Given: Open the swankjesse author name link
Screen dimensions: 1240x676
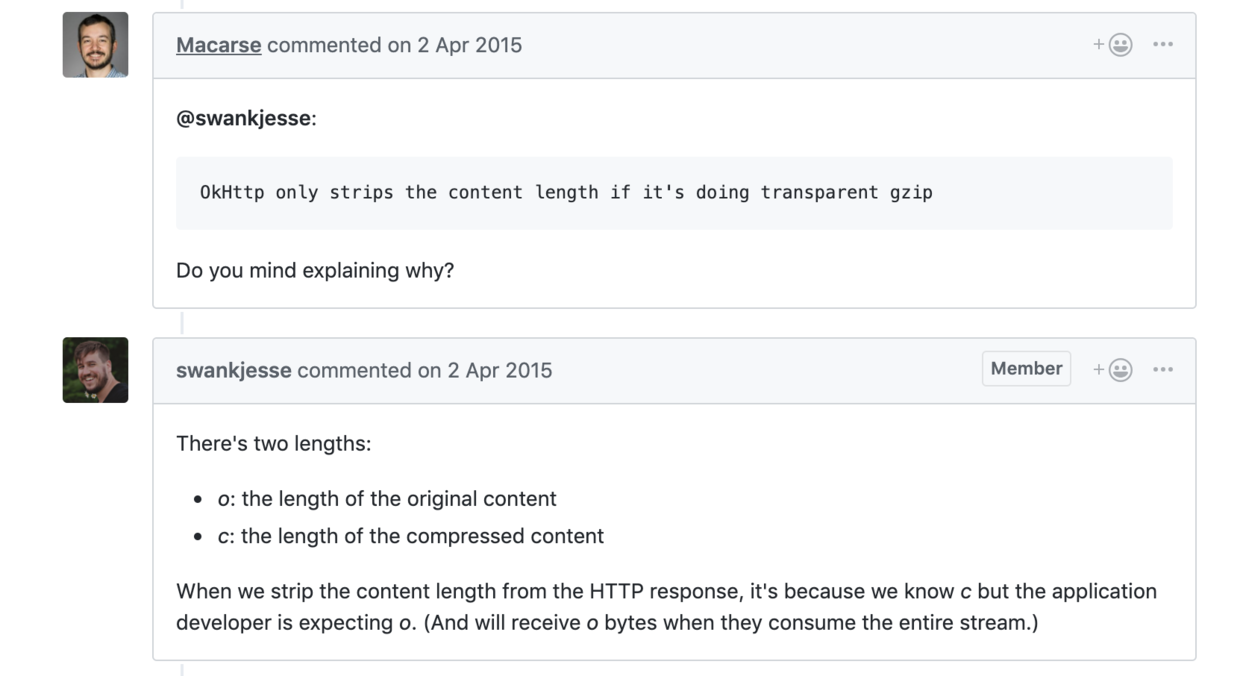Looking at the screenshot, I should tap(233, 370).
